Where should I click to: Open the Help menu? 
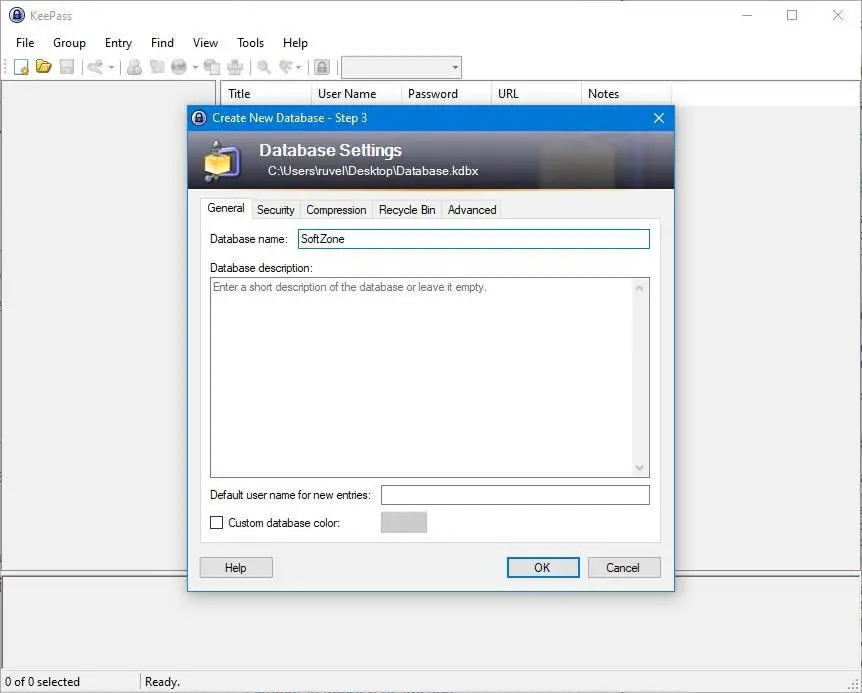(x=295, y=43)
